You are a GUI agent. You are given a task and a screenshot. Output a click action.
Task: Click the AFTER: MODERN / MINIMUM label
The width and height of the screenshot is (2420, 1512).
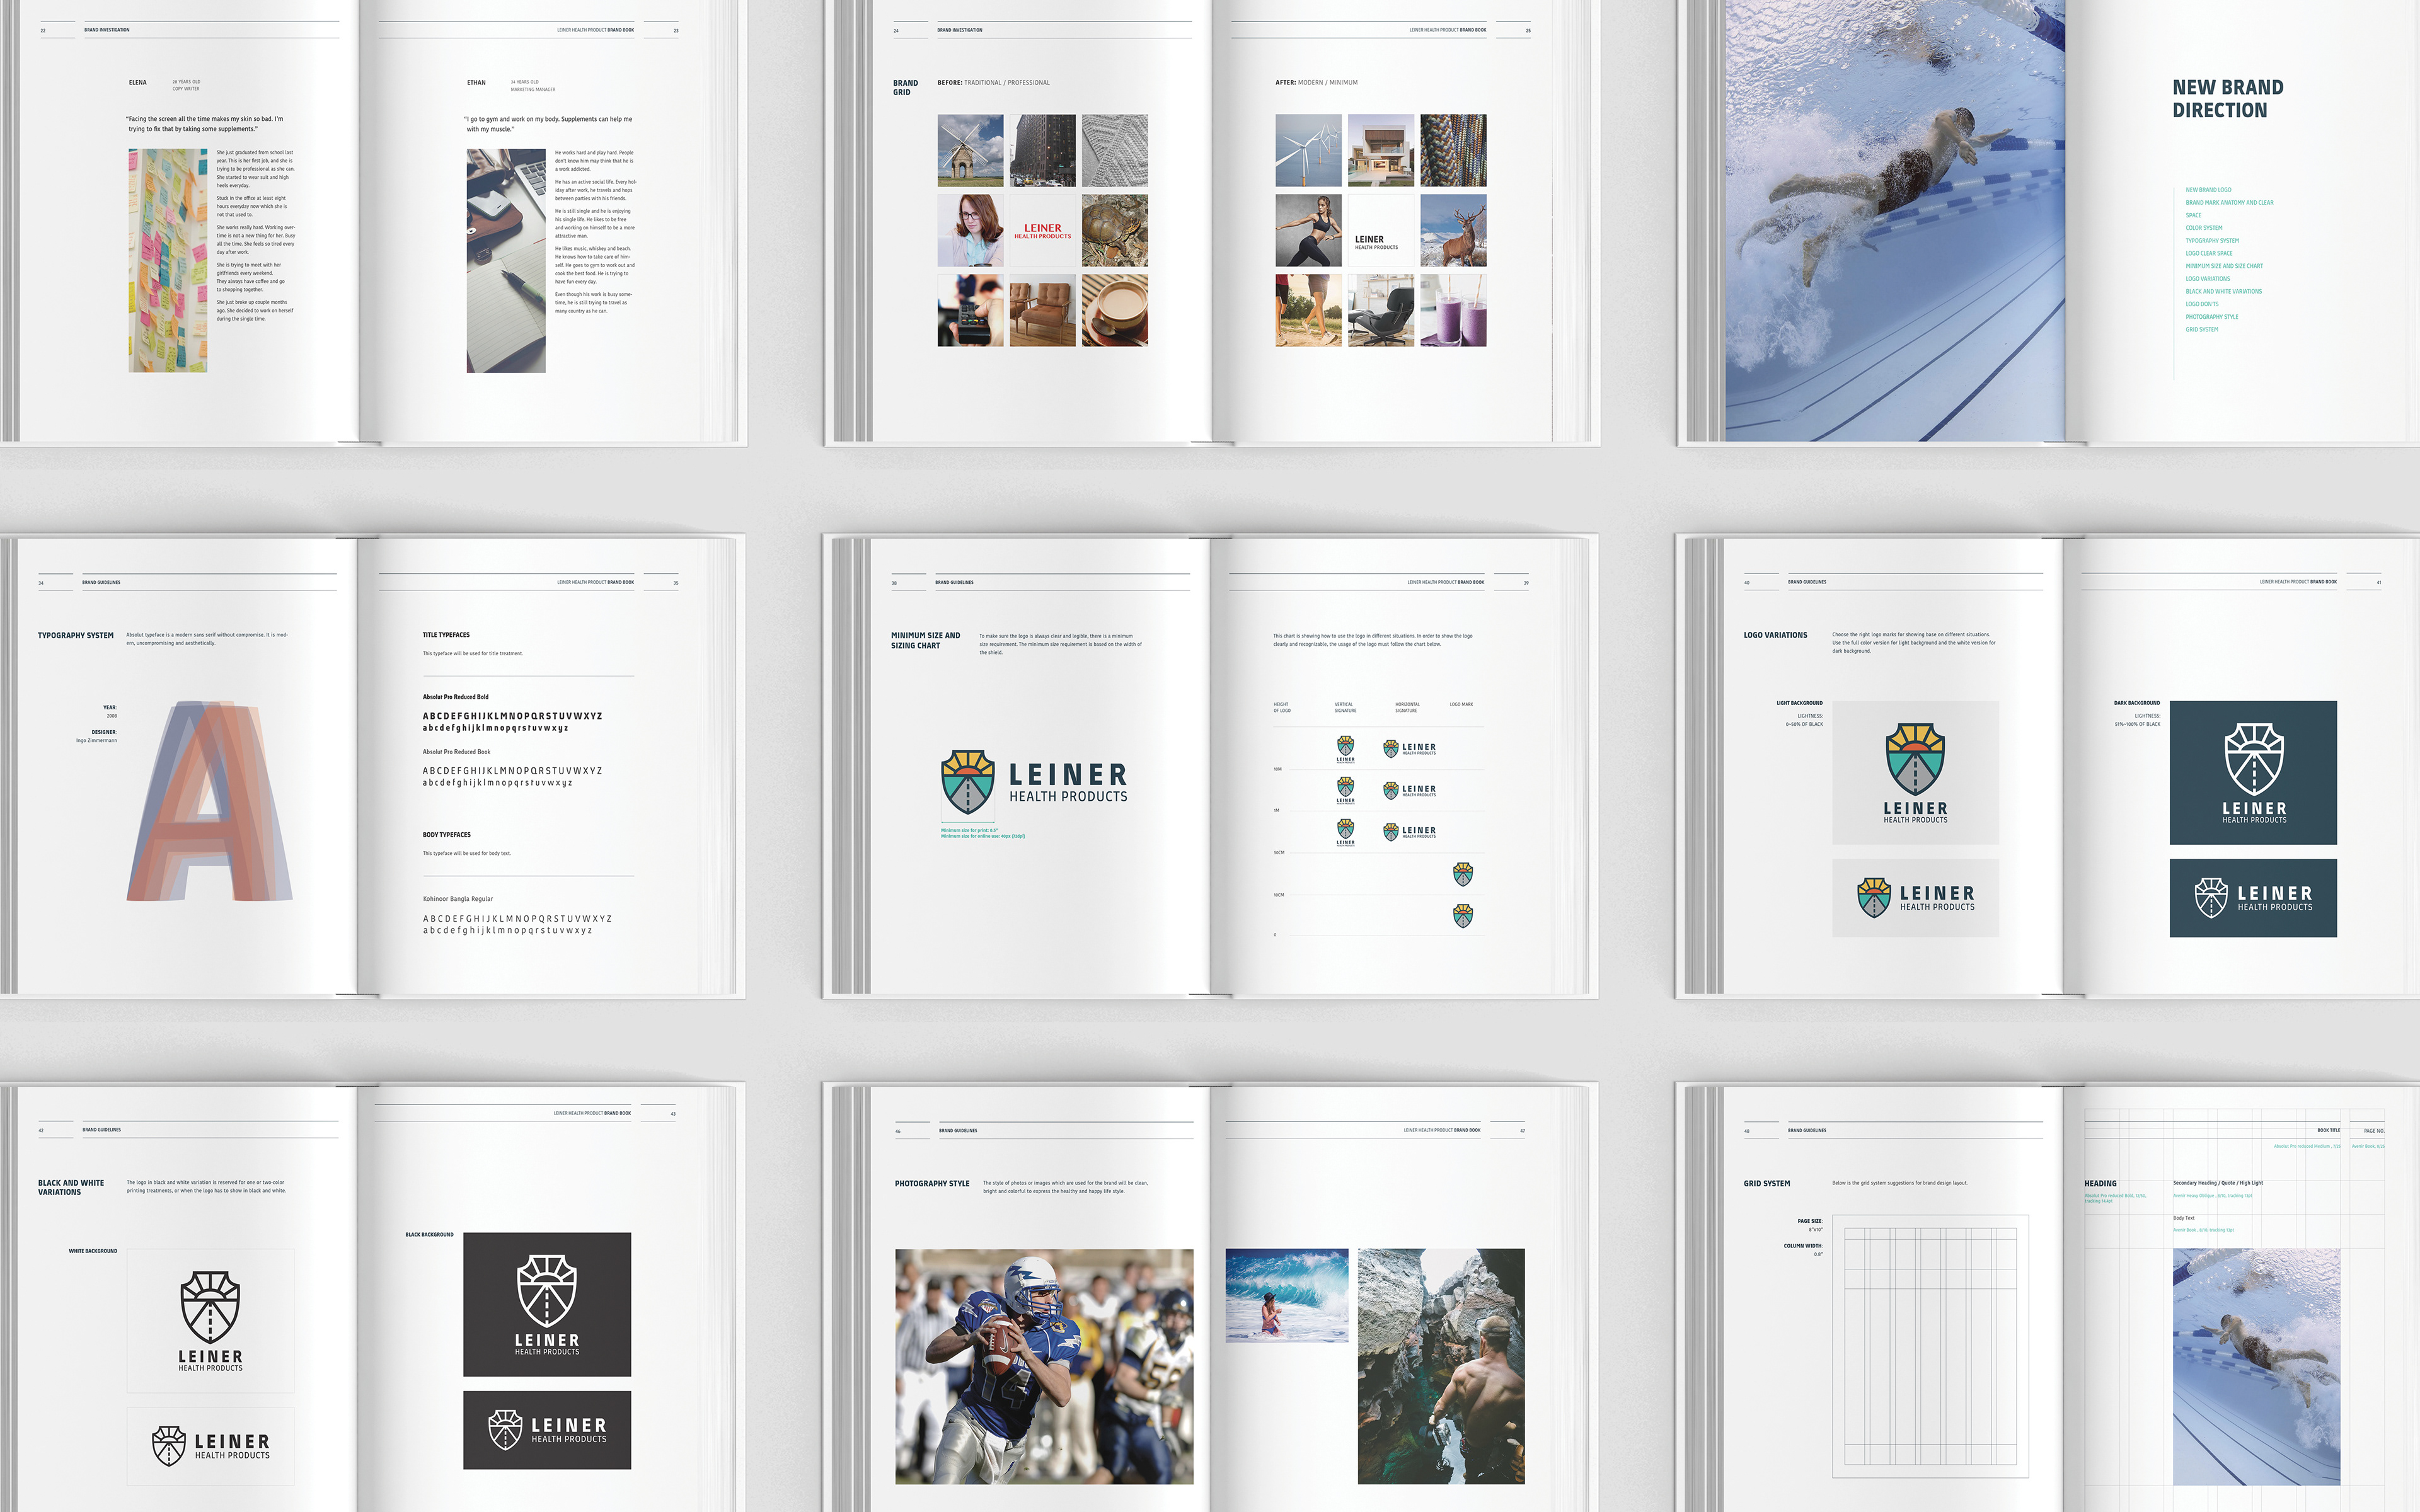[x=1316, y=83]
